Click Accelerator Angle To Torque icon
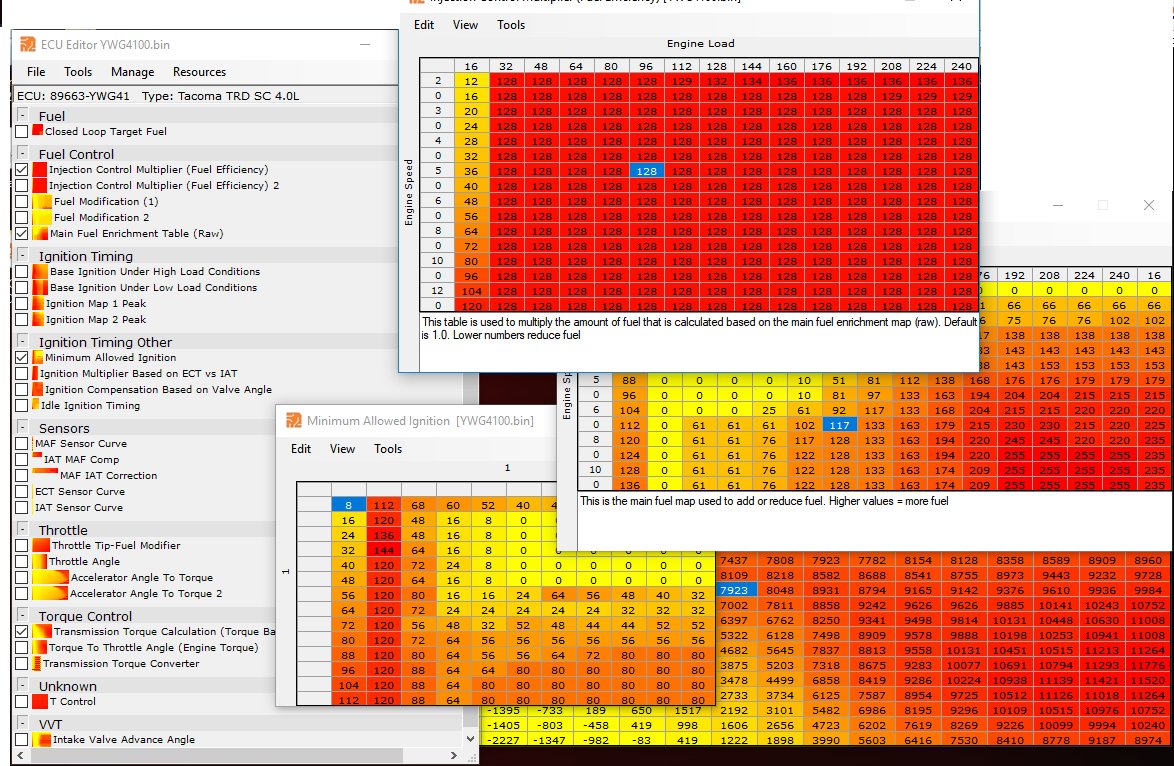 pos(50,577)
